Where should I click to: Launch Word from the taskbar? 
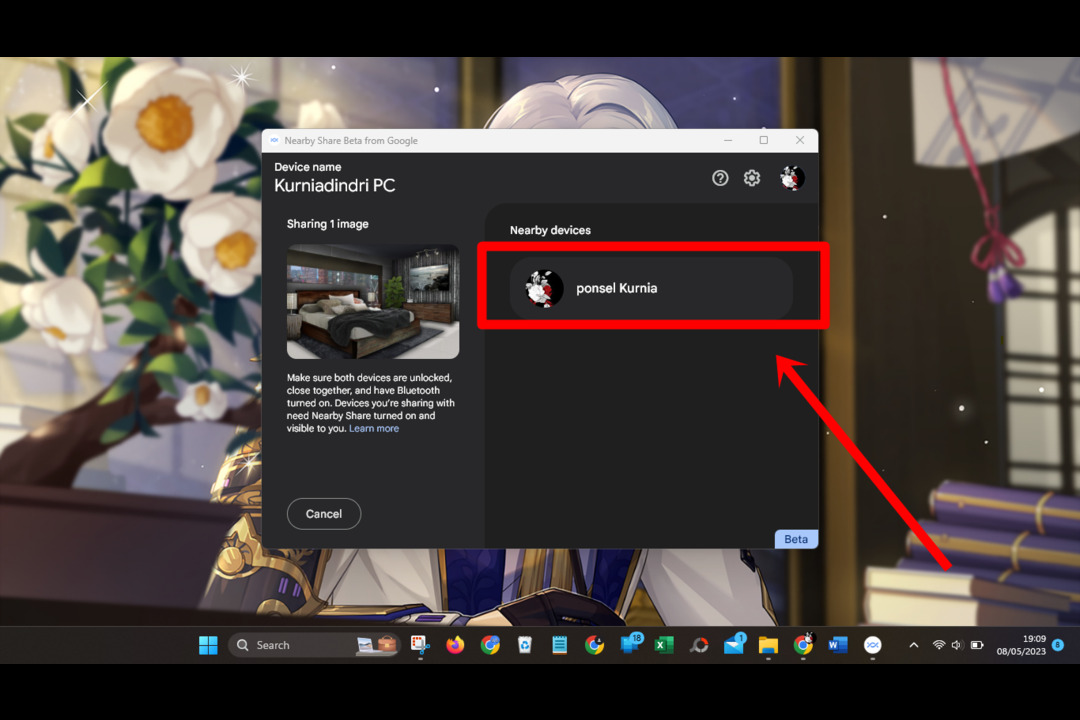click(x=838, y=645)
